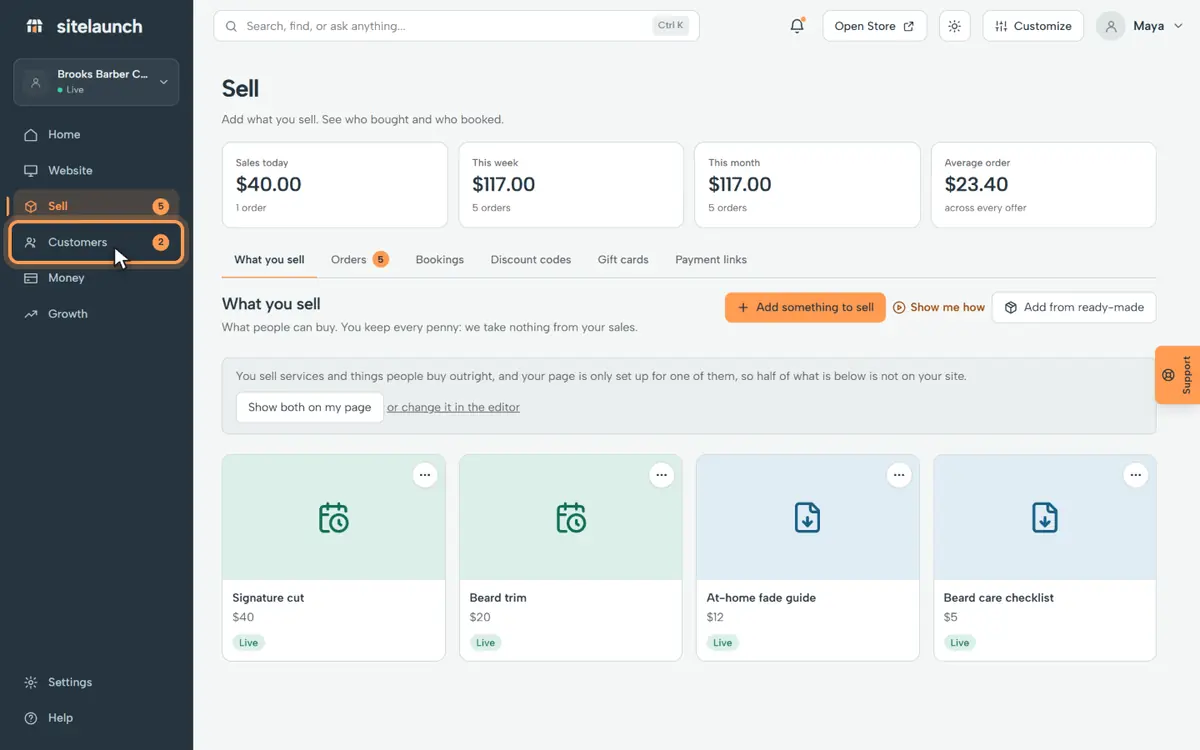Image resolution: width=1200 pixels, height=750 pixels.
Task: Click the Signature cut calendar icon
Action: pyautogui.click(x=334, y=517)
